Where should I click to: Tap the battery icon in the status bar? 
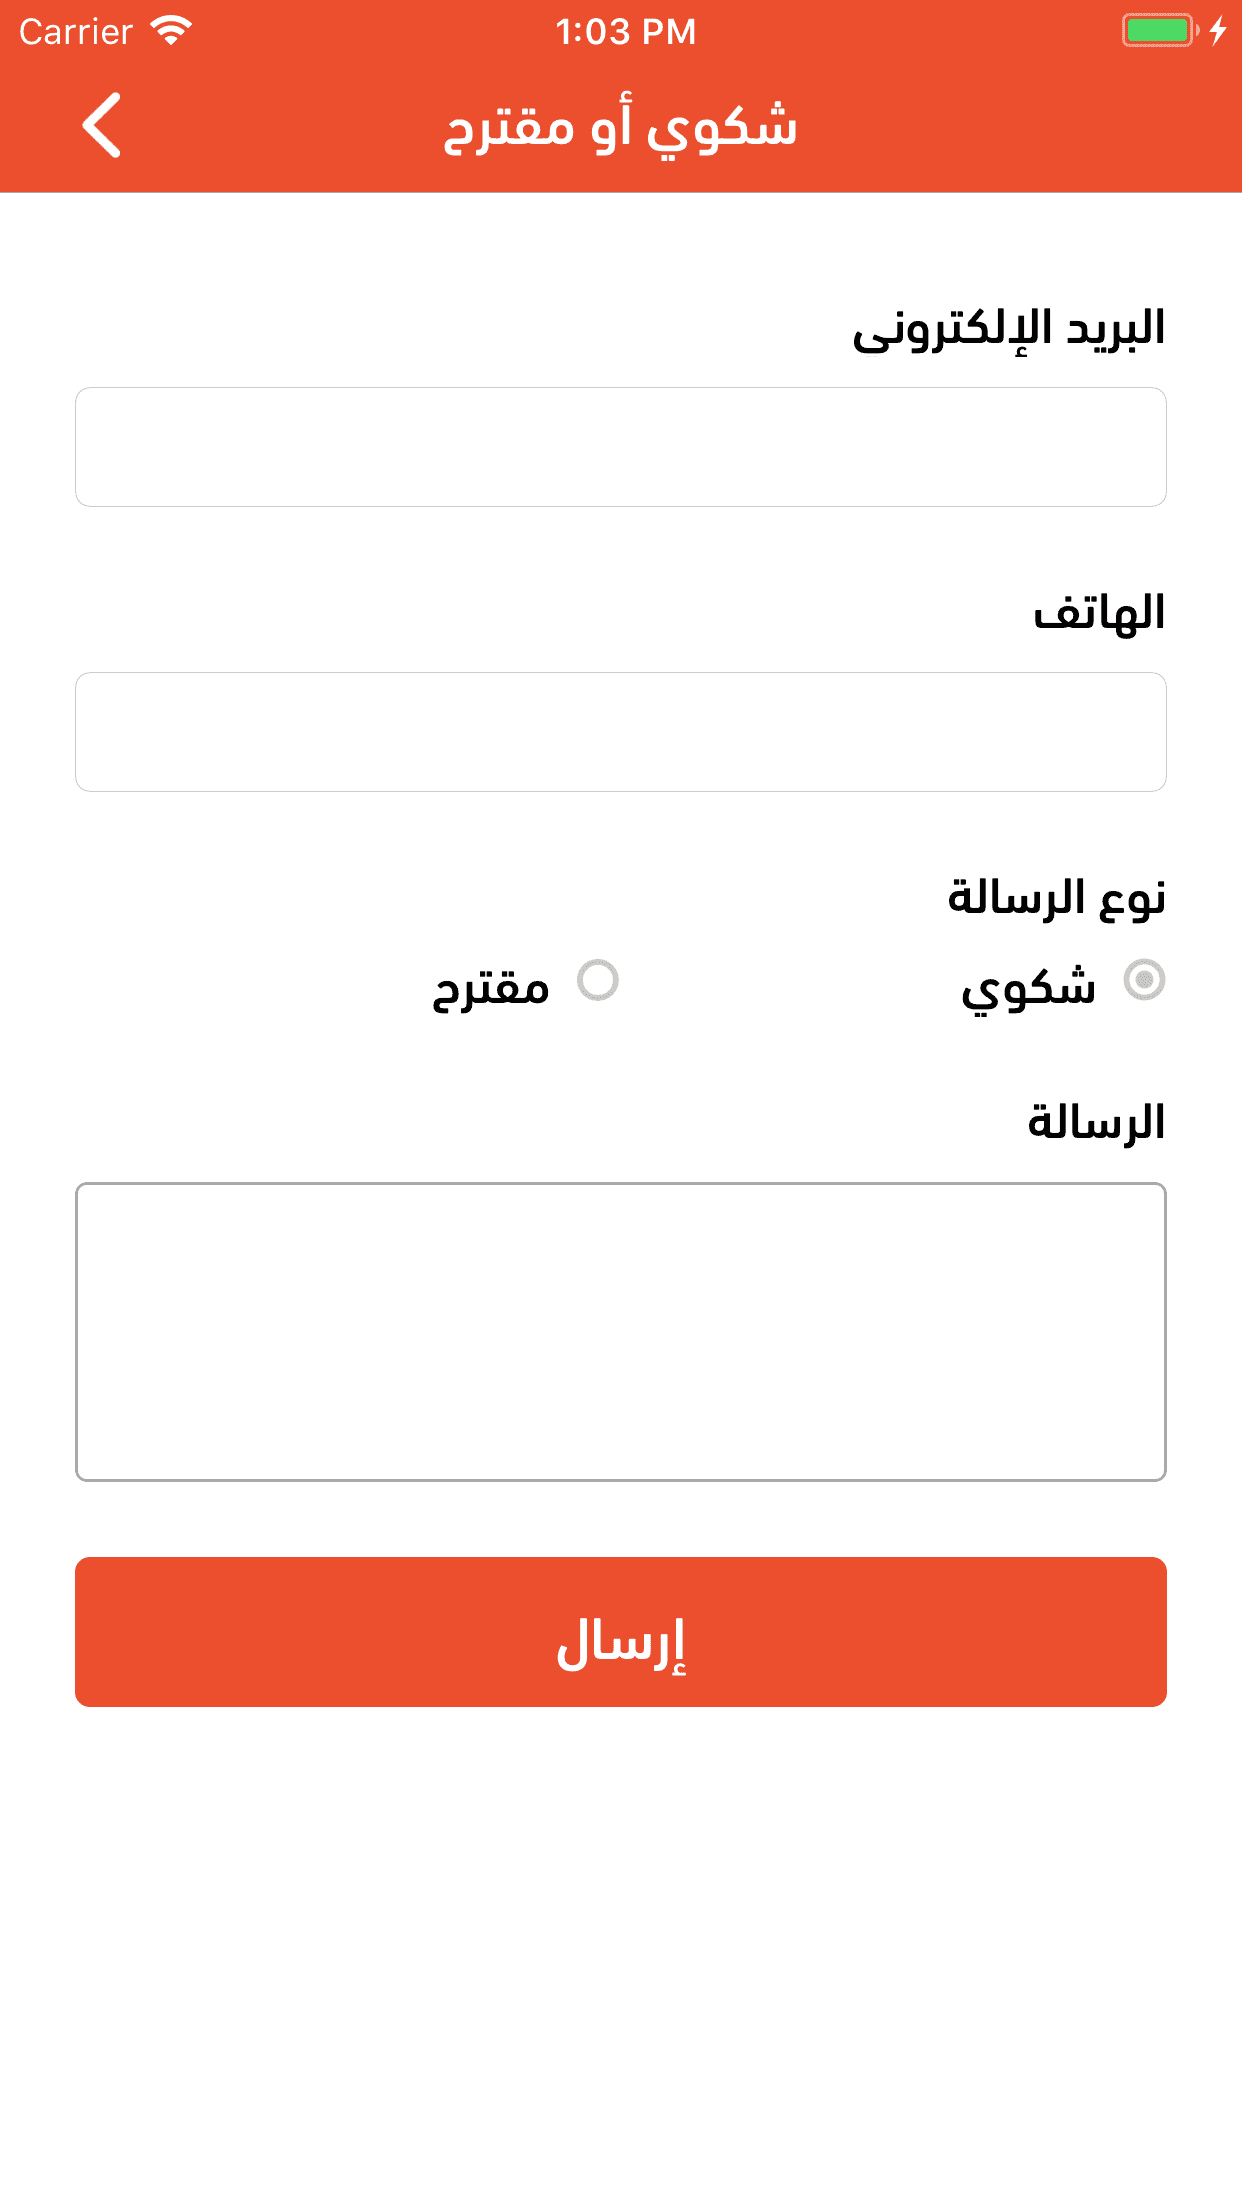point(1160,31)
